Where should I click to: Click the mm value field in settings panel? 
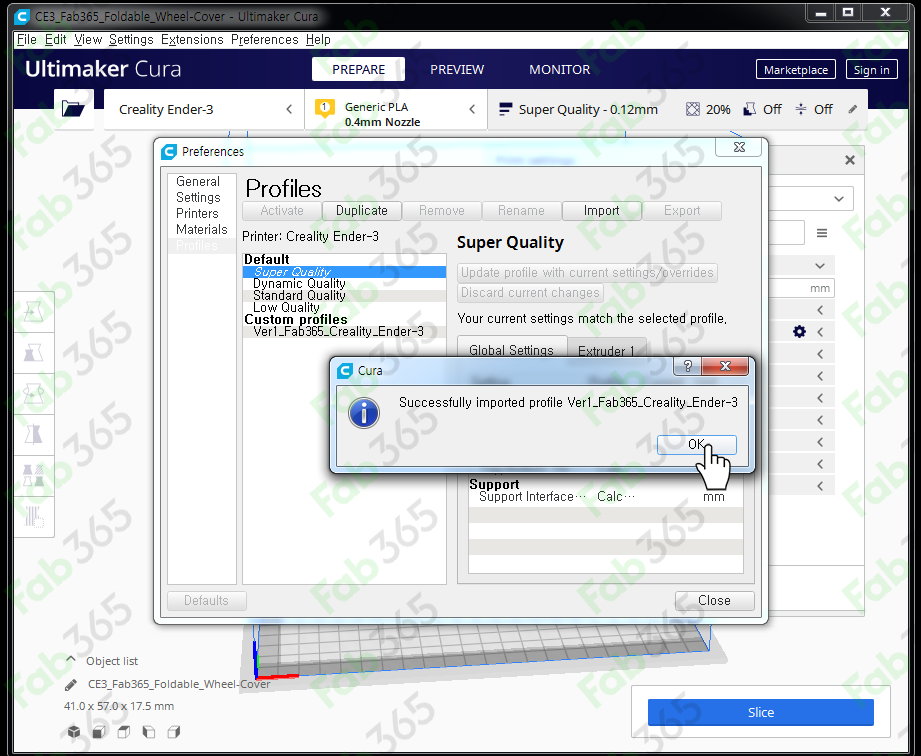coord(802,288)
